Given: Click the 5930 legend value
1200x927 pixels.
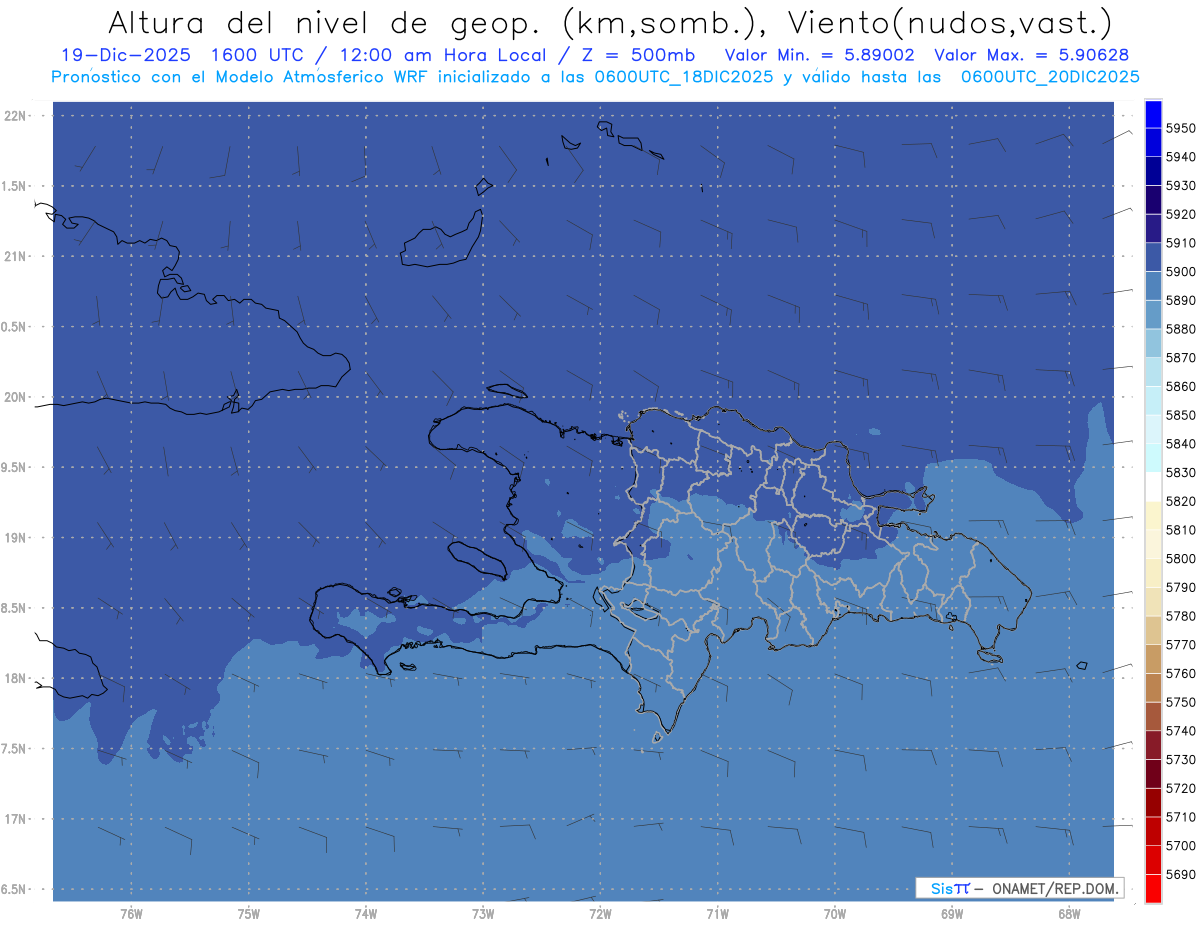Looking at the screenshot, I should (1180, 186).
